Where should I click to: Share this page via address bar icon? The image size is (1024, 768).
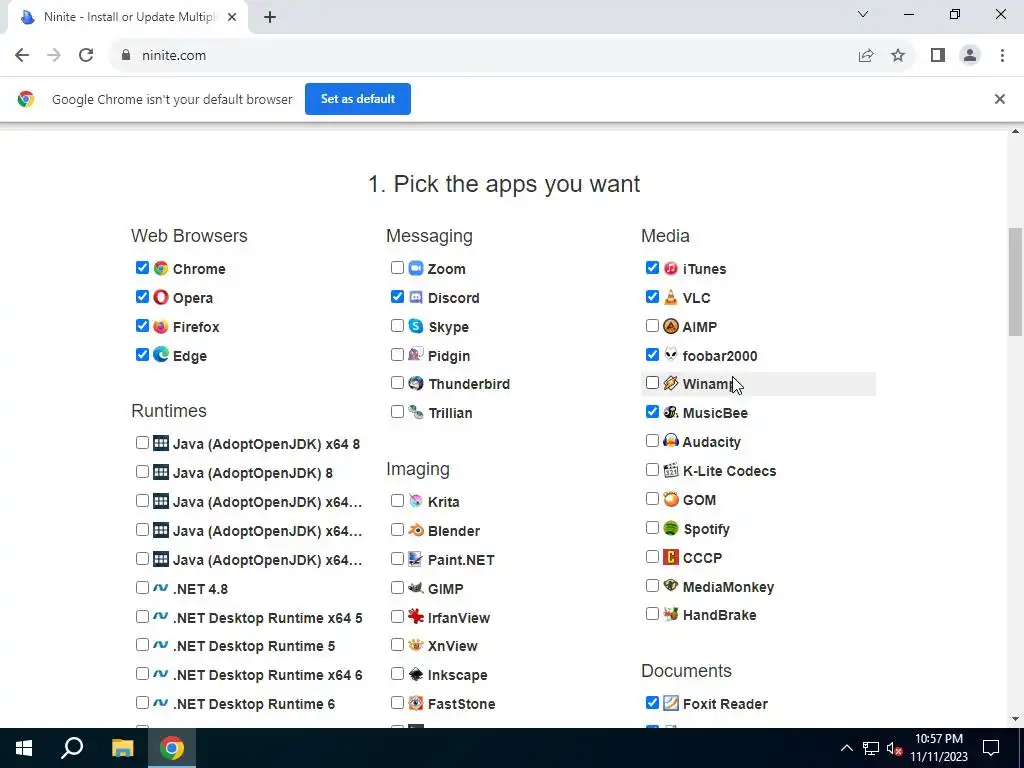pos(866,56)
